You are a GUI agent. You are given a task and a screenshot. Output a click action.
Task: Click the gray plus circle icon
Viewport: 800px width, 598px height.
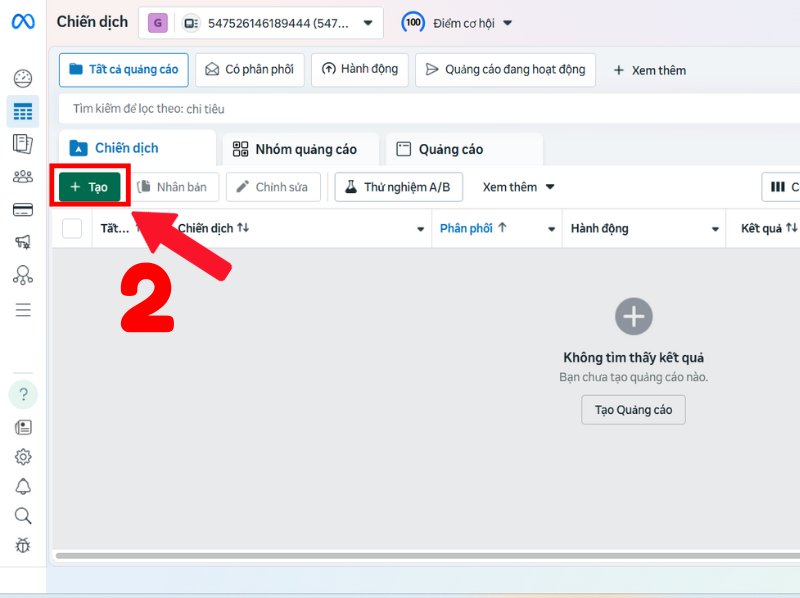tap(634, 316)
